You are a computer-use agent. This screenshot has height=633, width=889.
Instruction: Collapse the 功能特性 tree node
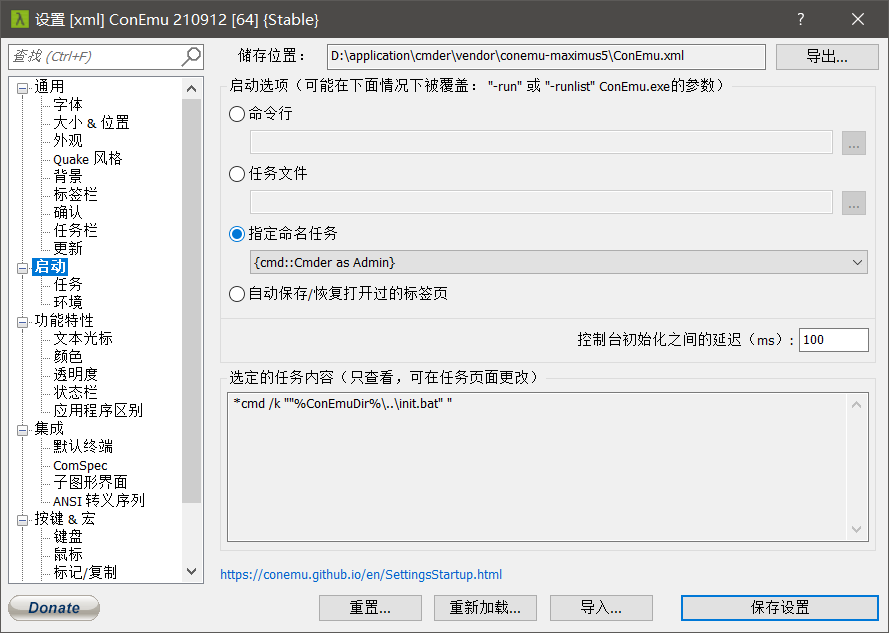(x=22, y=322)
